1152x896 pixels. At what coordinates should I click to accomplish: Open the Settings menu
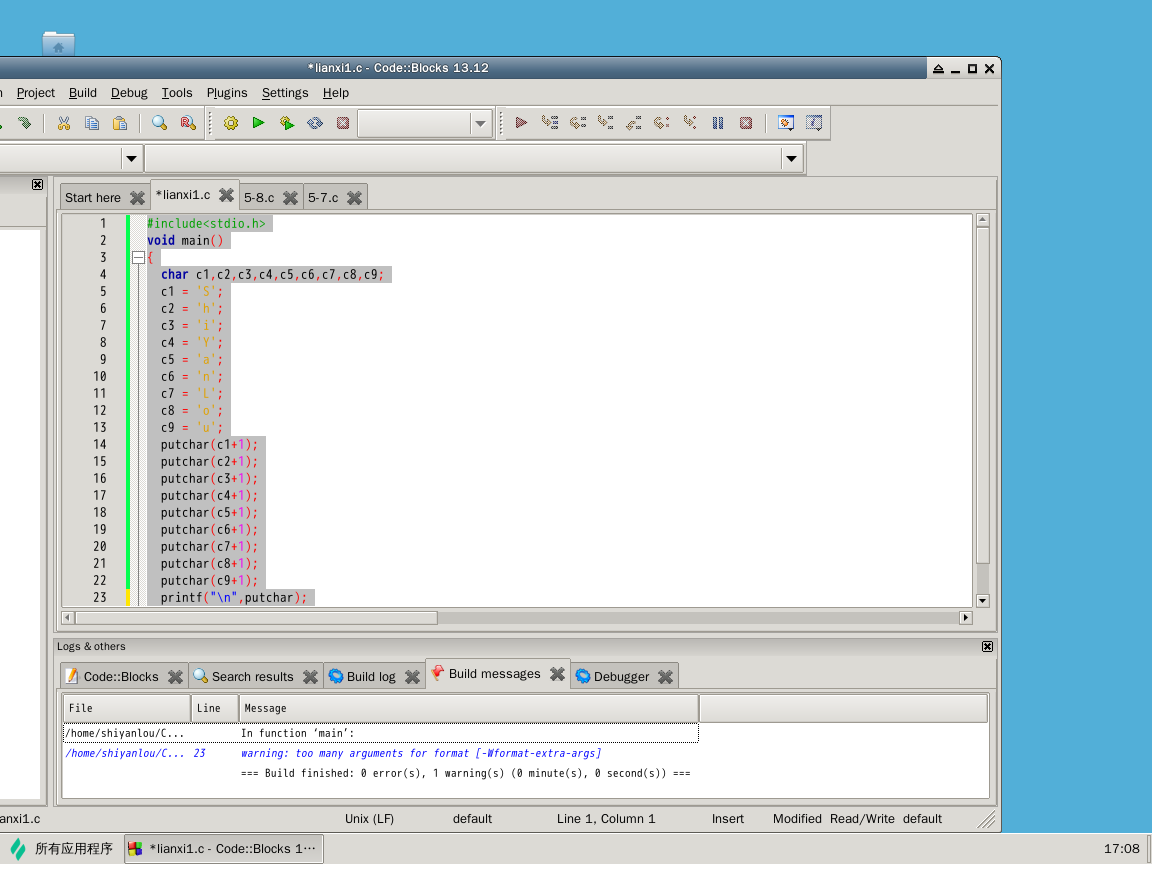[285, 93]
